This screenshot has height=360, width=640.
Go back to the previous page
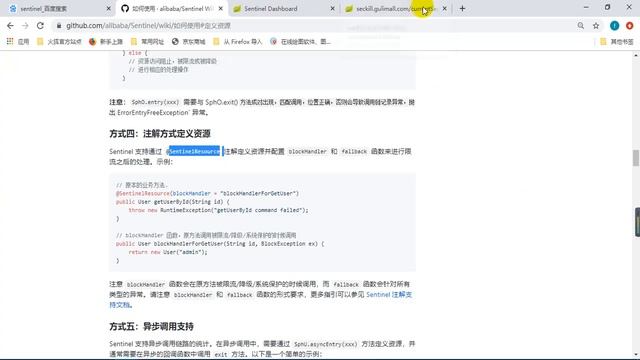10,26
